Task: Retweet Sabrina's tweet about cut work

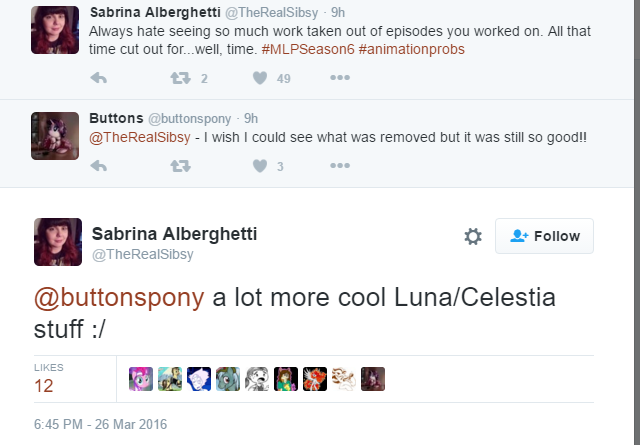Action: (181, 78)
